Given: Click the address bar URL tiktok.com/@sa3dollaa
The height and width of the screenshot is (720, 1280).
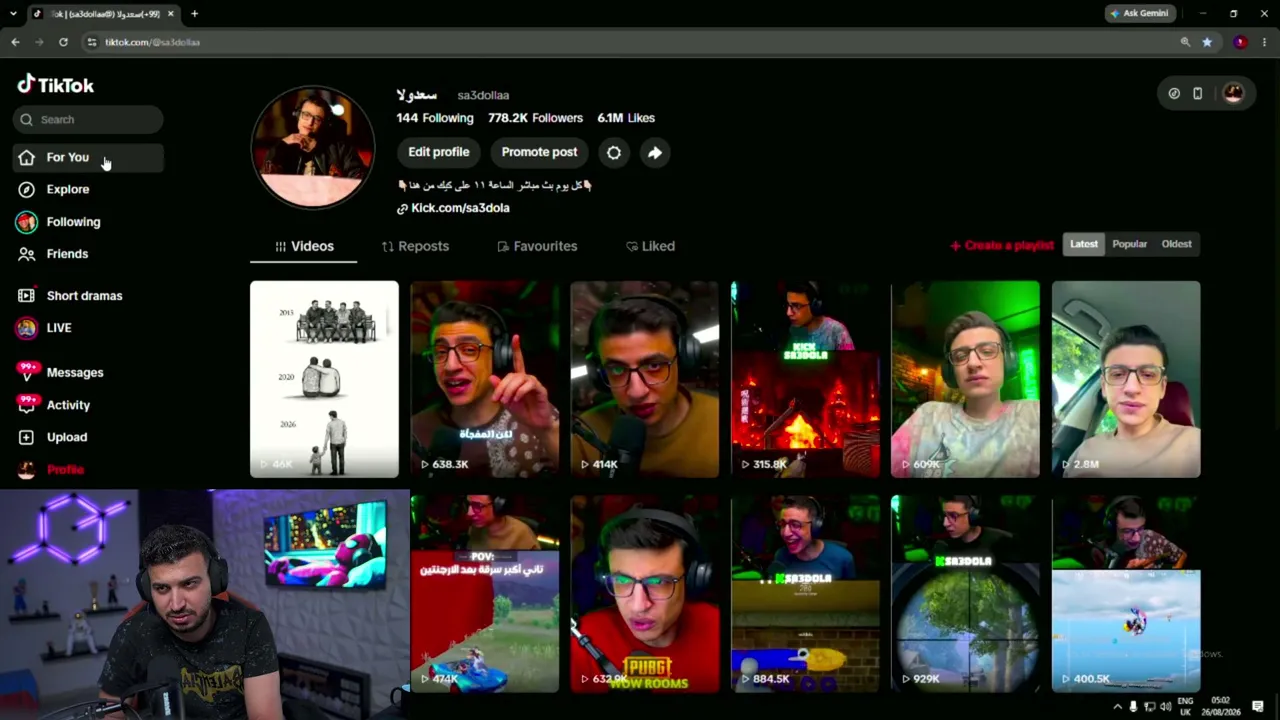Looking at the screenshot, I should [x=152, y=42].
